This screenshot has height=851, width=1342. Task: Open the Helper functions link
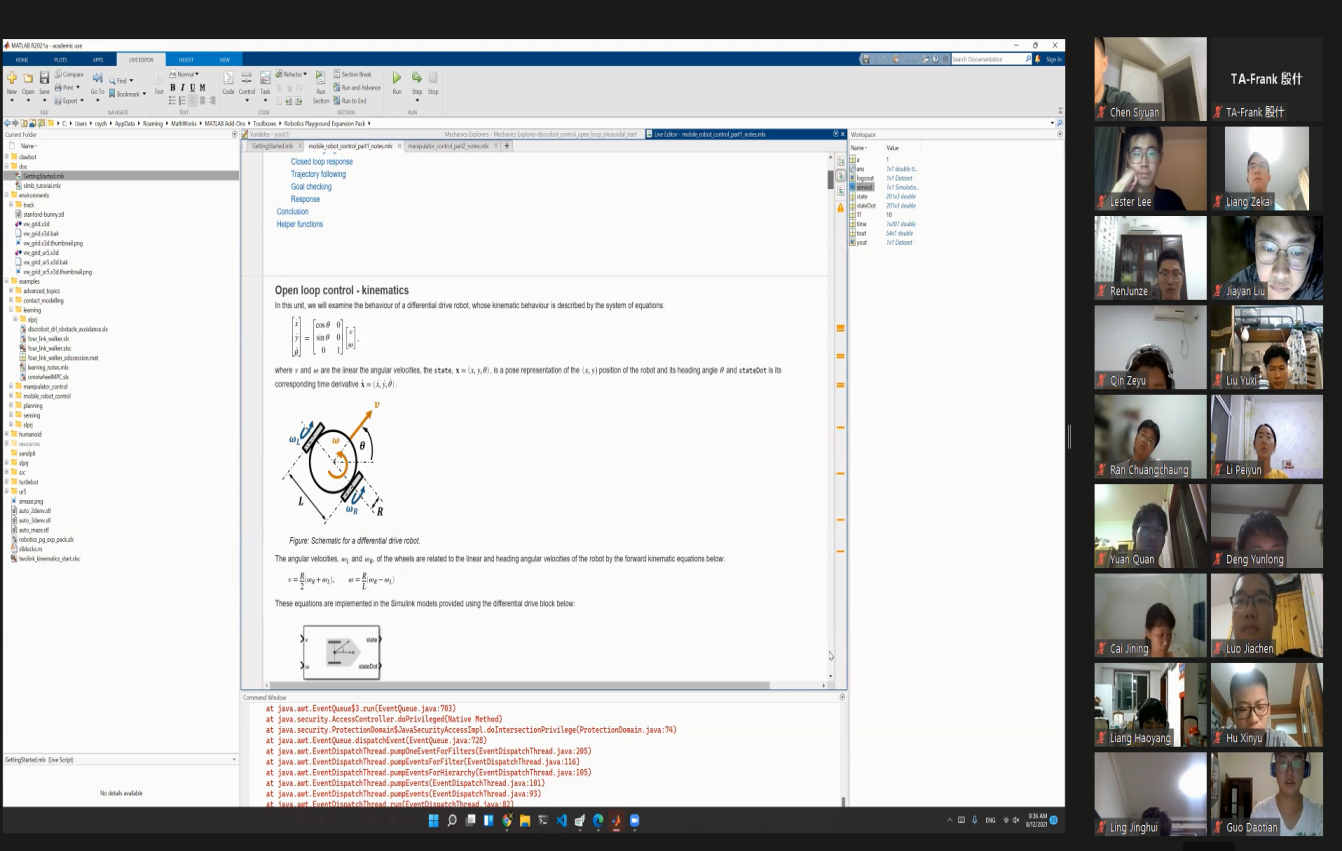pyautogui.click(x=300, y=224)
